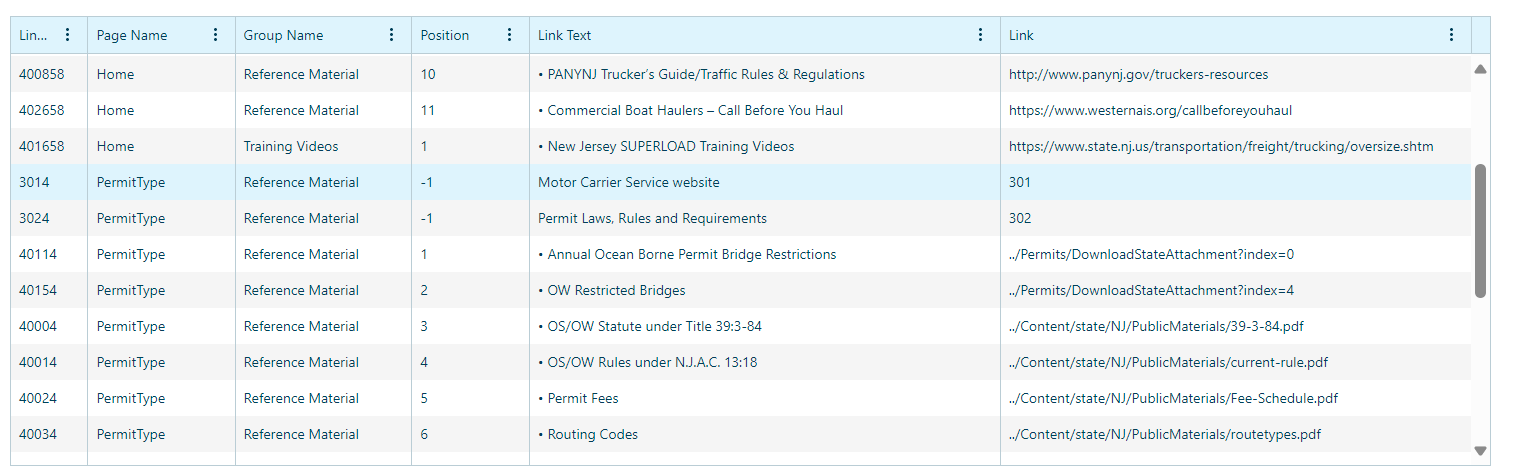
Task: Select the Motor Carrier Service website row
Action: pos(741,182)
